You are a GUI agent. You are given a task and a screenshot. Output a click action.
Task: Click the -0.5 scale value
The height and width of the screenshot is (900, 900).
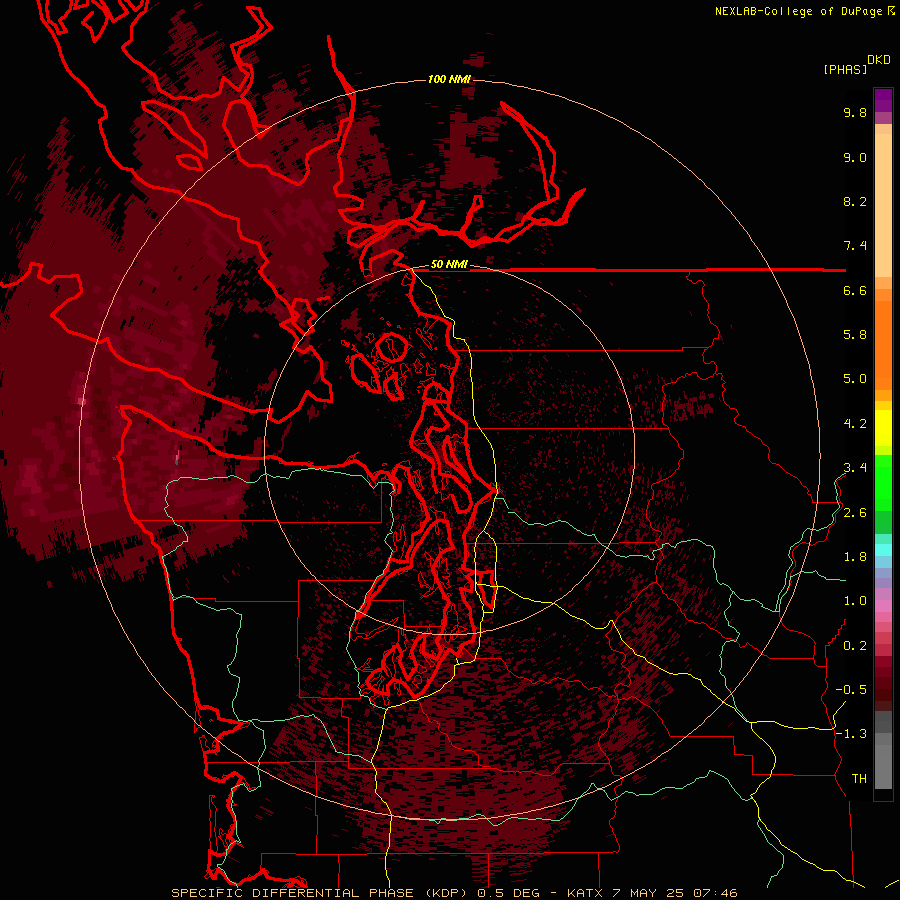[851, 690]
